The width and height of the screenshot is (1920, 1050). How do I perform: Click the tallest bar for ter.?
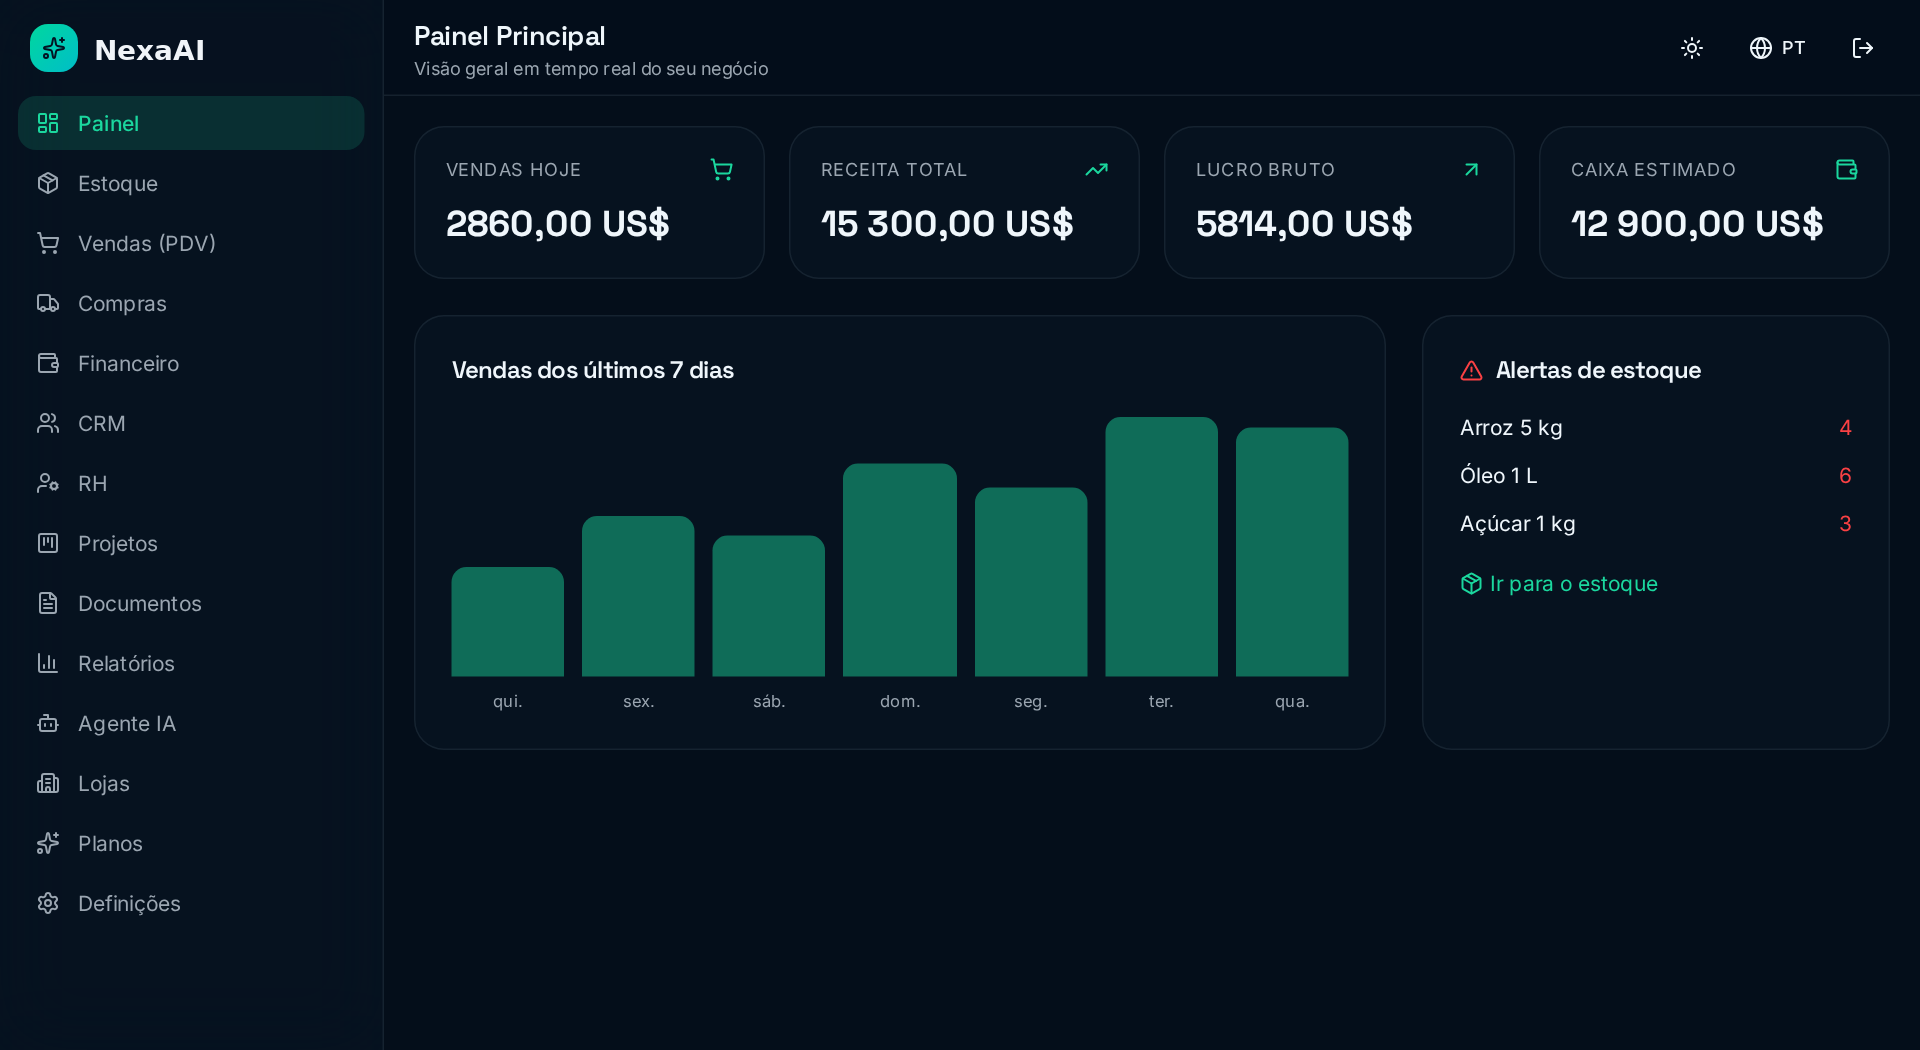point(1161,547)
